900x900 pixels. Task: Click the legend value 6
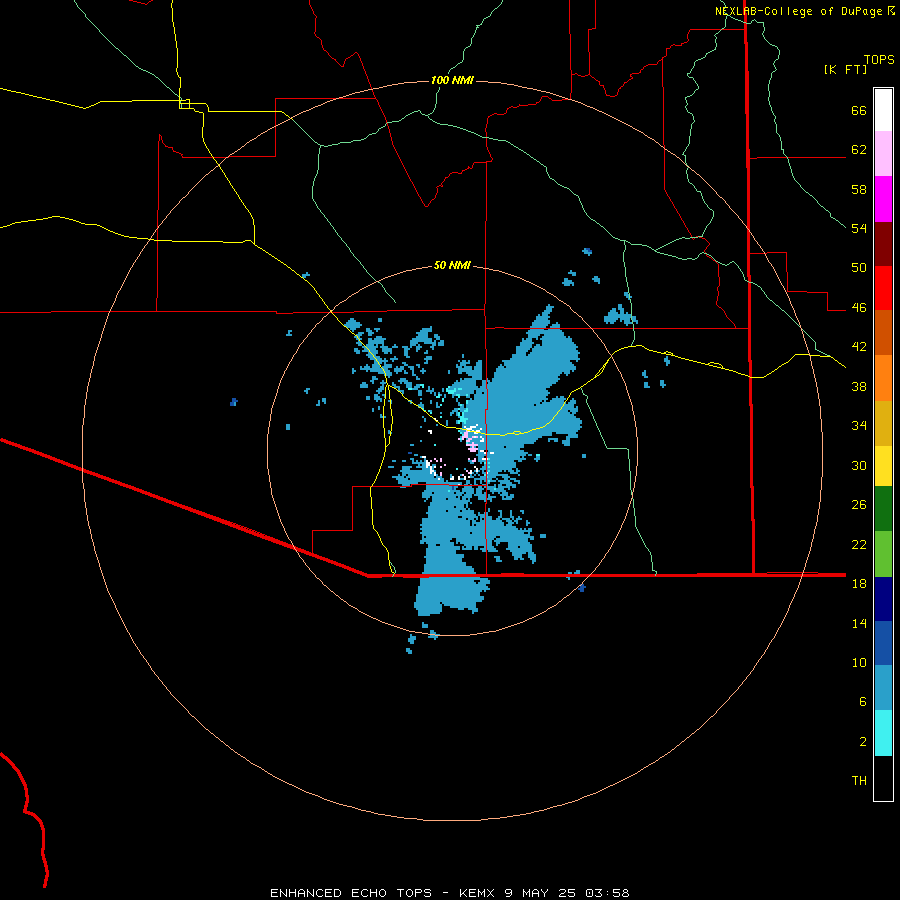click(863, 702)
